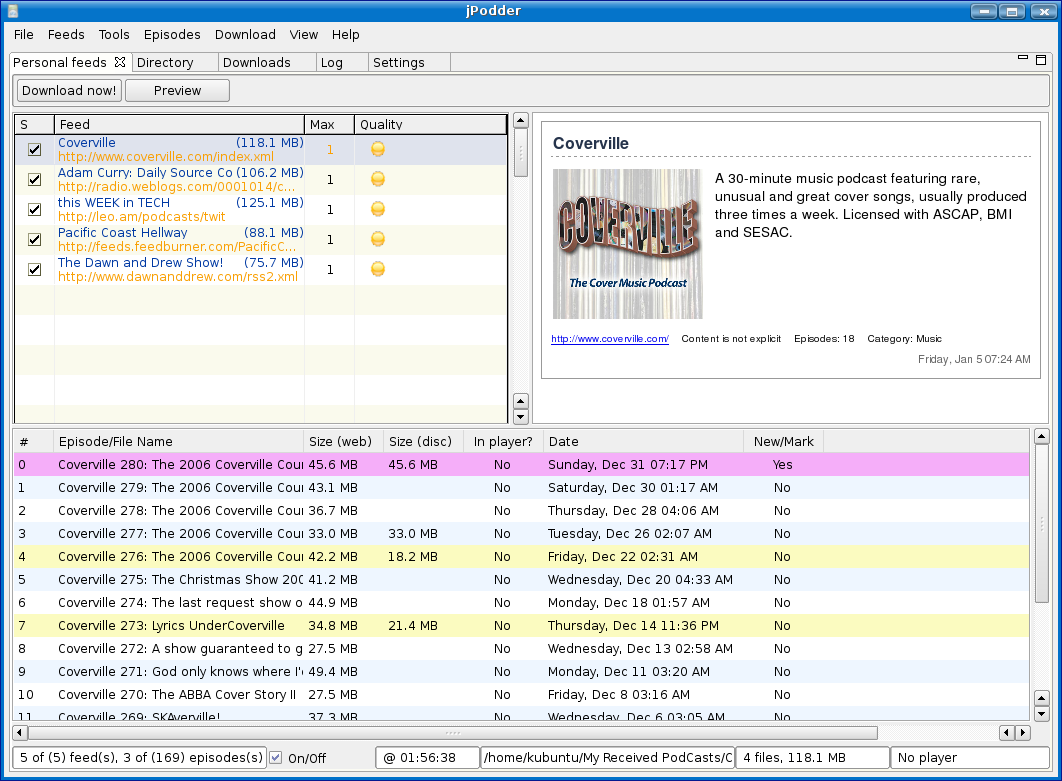The image size is (1062, 781).
Task: Click the In player? column header
Action: [x=503, y=442]
